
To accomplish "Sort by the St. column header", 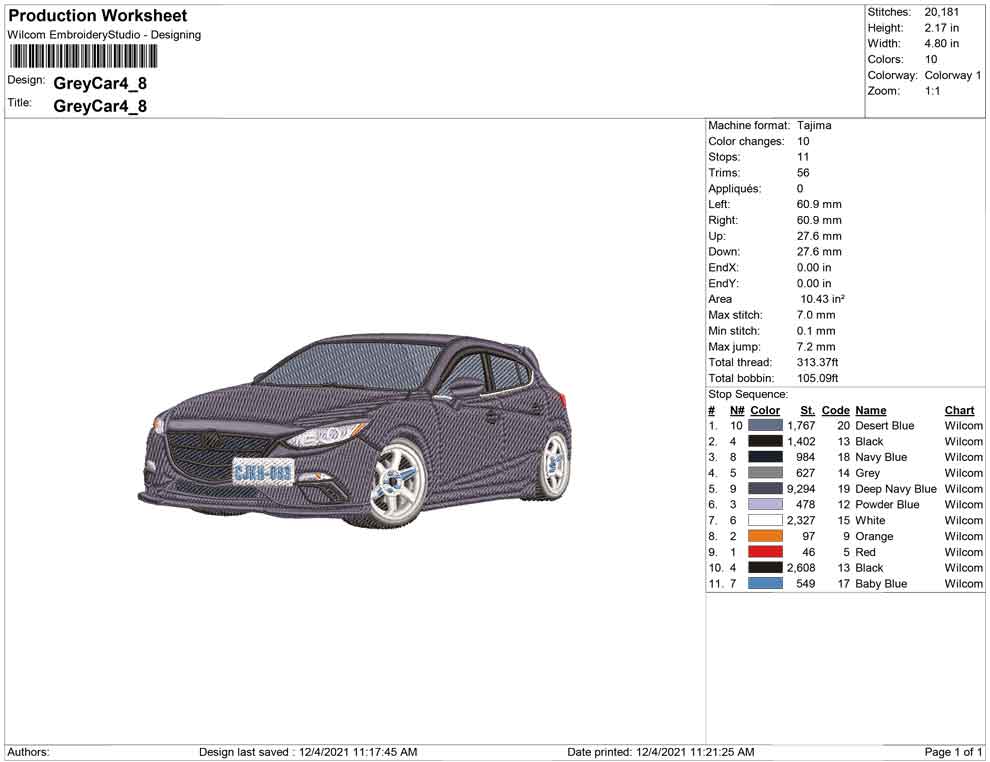I will [x=807, y=410].
